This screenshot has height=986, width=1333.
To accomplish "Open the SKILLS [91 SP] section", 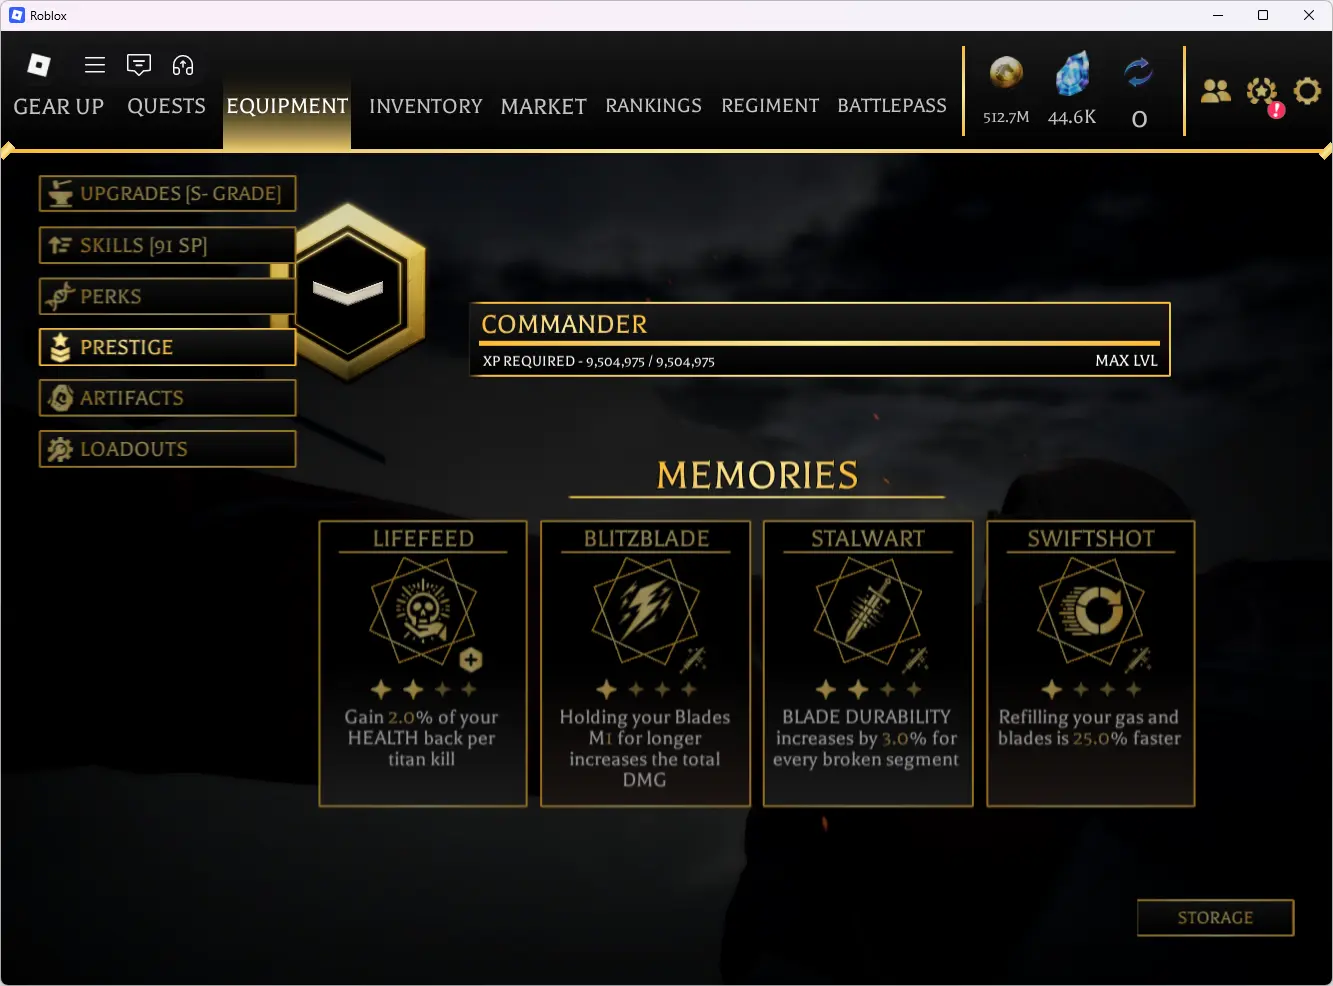I will (x=168, y=245).
